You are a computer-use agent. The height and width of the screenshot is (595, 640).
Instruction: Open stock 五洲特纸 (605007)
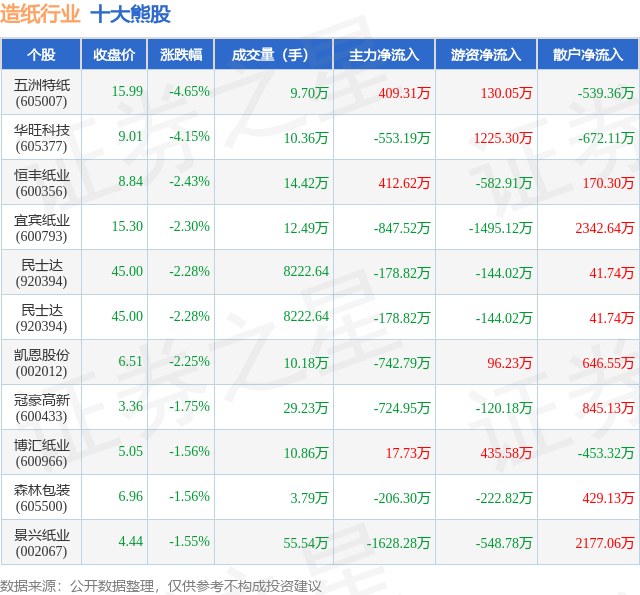click(x=41, y=93)
